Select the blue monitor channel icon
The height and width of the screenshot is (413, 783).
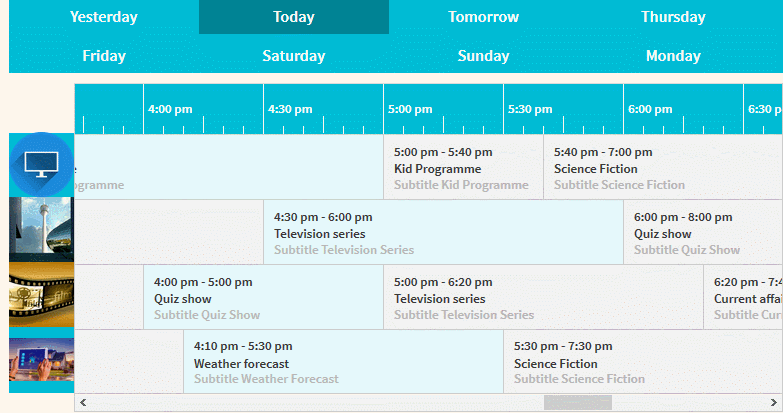(41, 165)
